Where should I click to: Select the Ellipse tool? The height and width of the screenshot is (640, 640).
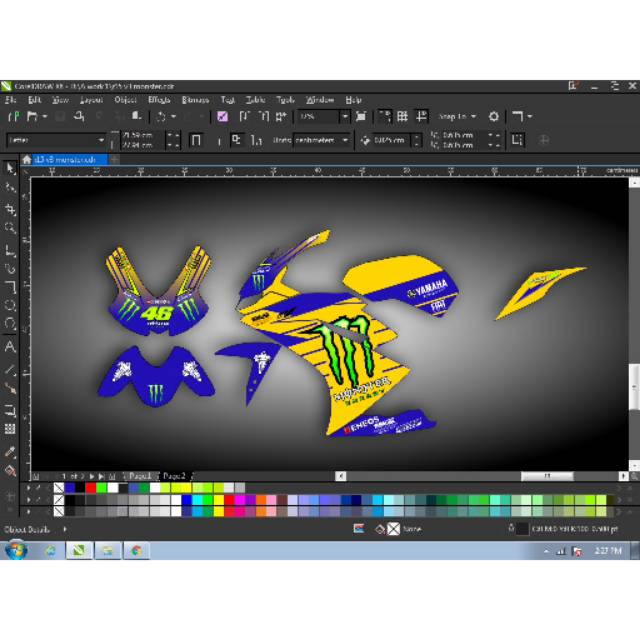pyautogui.click(x=10, y=306)
